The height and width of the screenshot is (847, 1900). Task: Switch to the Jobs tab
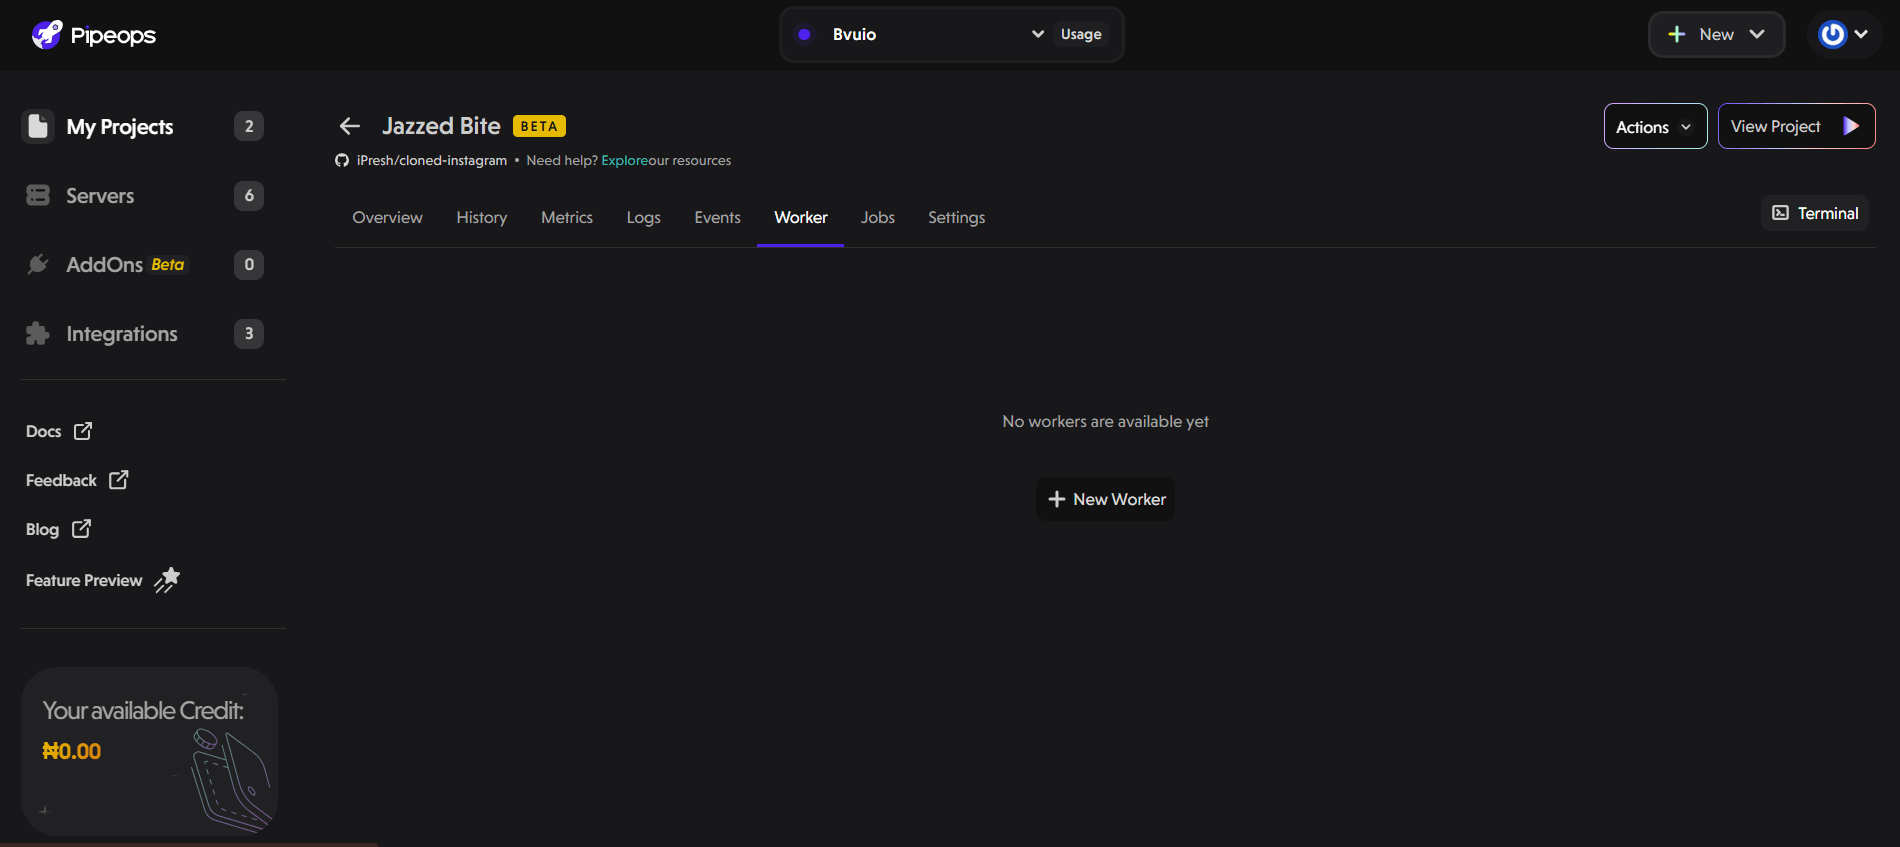tap(878, 217)
